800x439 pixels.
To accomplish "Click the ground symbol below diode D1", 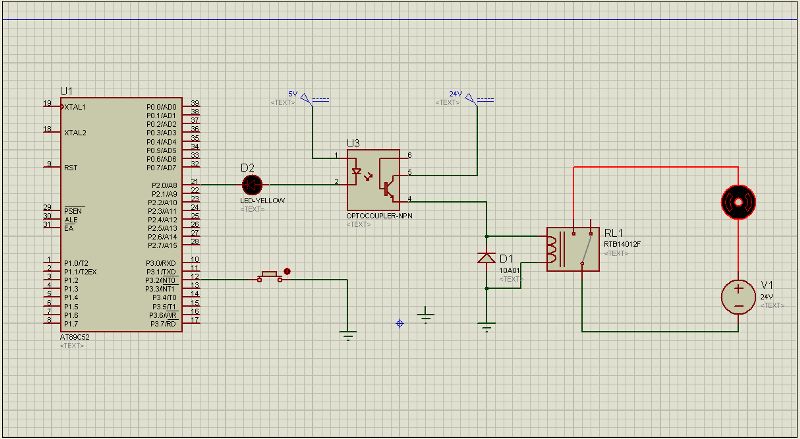I will coord(487,327).
